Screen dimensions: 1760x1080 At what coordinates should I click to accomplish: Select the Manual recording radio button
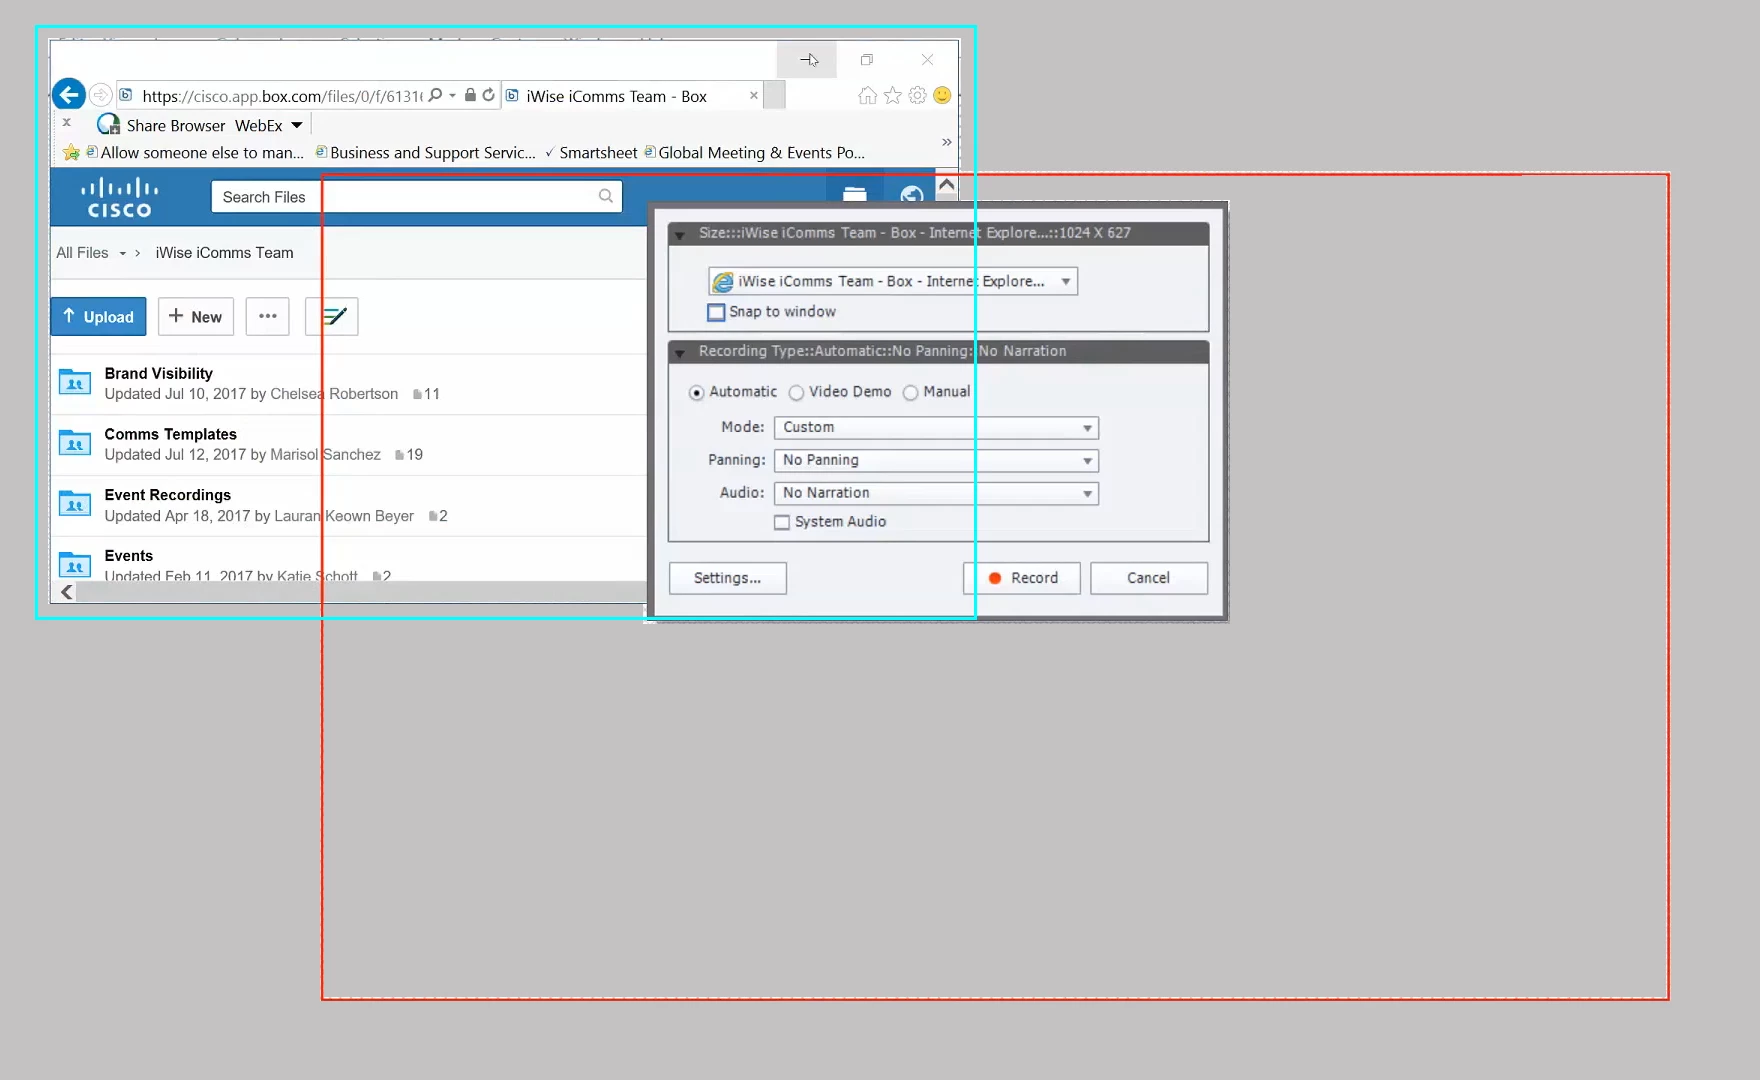[910, 393]
